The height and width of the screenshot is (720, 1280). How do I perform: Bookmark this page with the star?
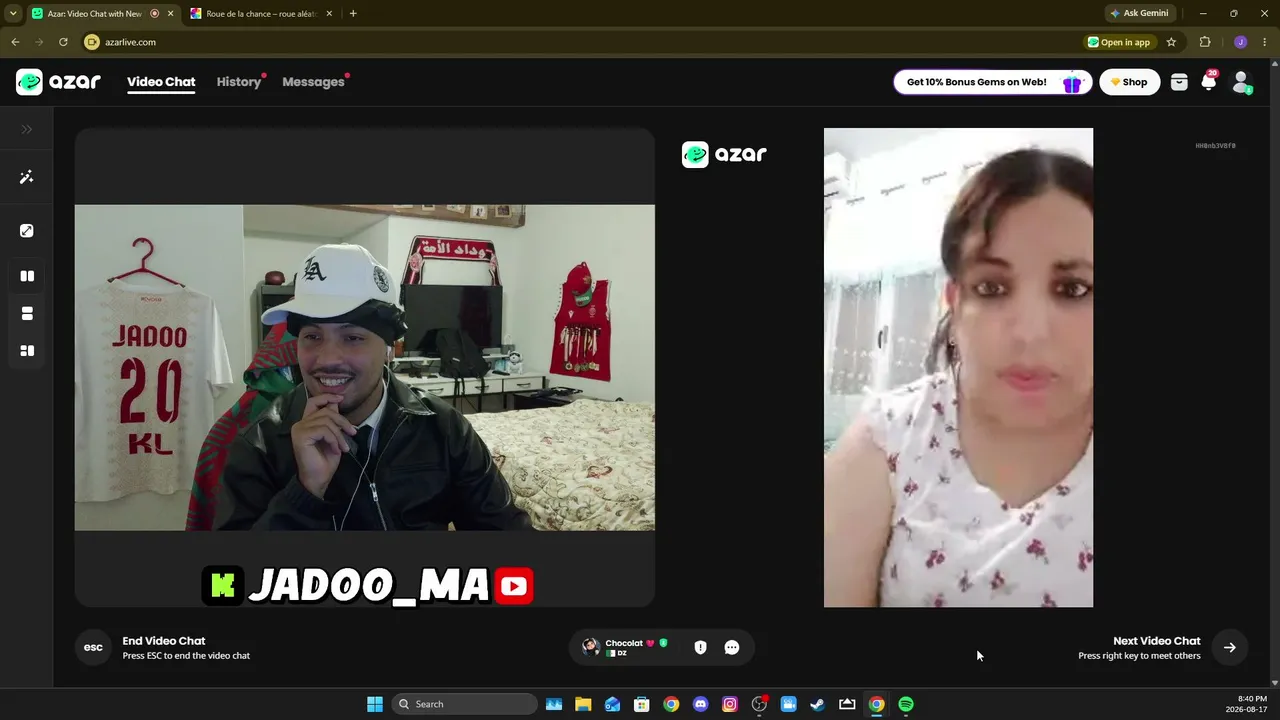tap(1171, 42)
